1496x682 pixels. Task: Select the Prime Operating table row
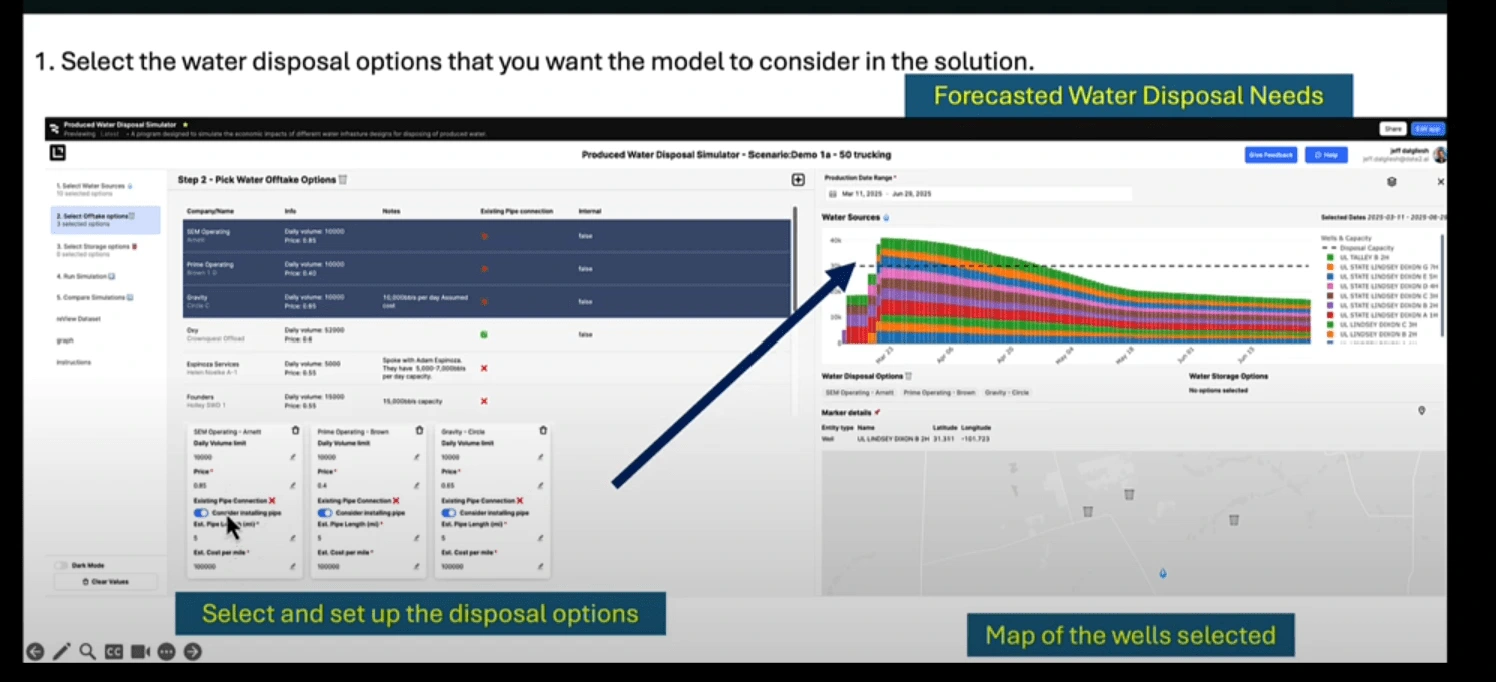487,269
